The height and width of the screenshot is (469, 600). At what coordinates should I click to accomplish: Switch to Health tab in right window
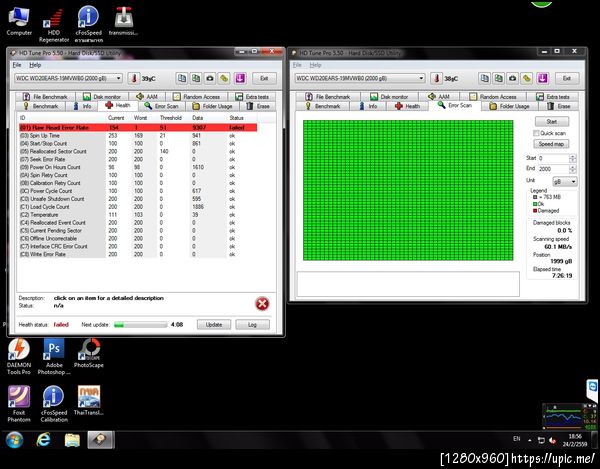pyautogui.click(x=408, y=106)
